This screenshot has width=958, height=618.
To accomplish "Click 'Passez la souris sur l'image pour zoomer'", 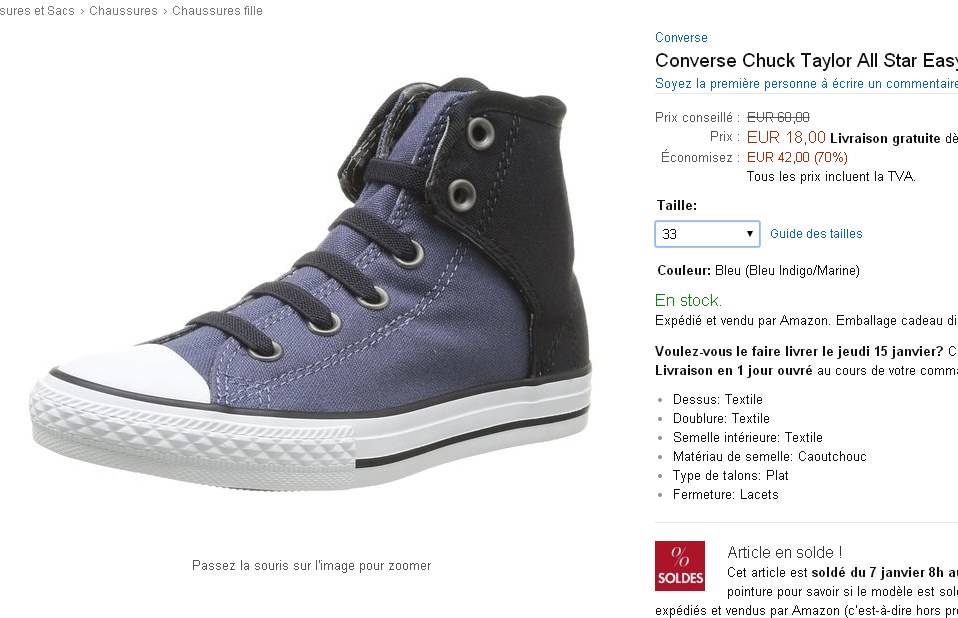I will coord(311,566).
